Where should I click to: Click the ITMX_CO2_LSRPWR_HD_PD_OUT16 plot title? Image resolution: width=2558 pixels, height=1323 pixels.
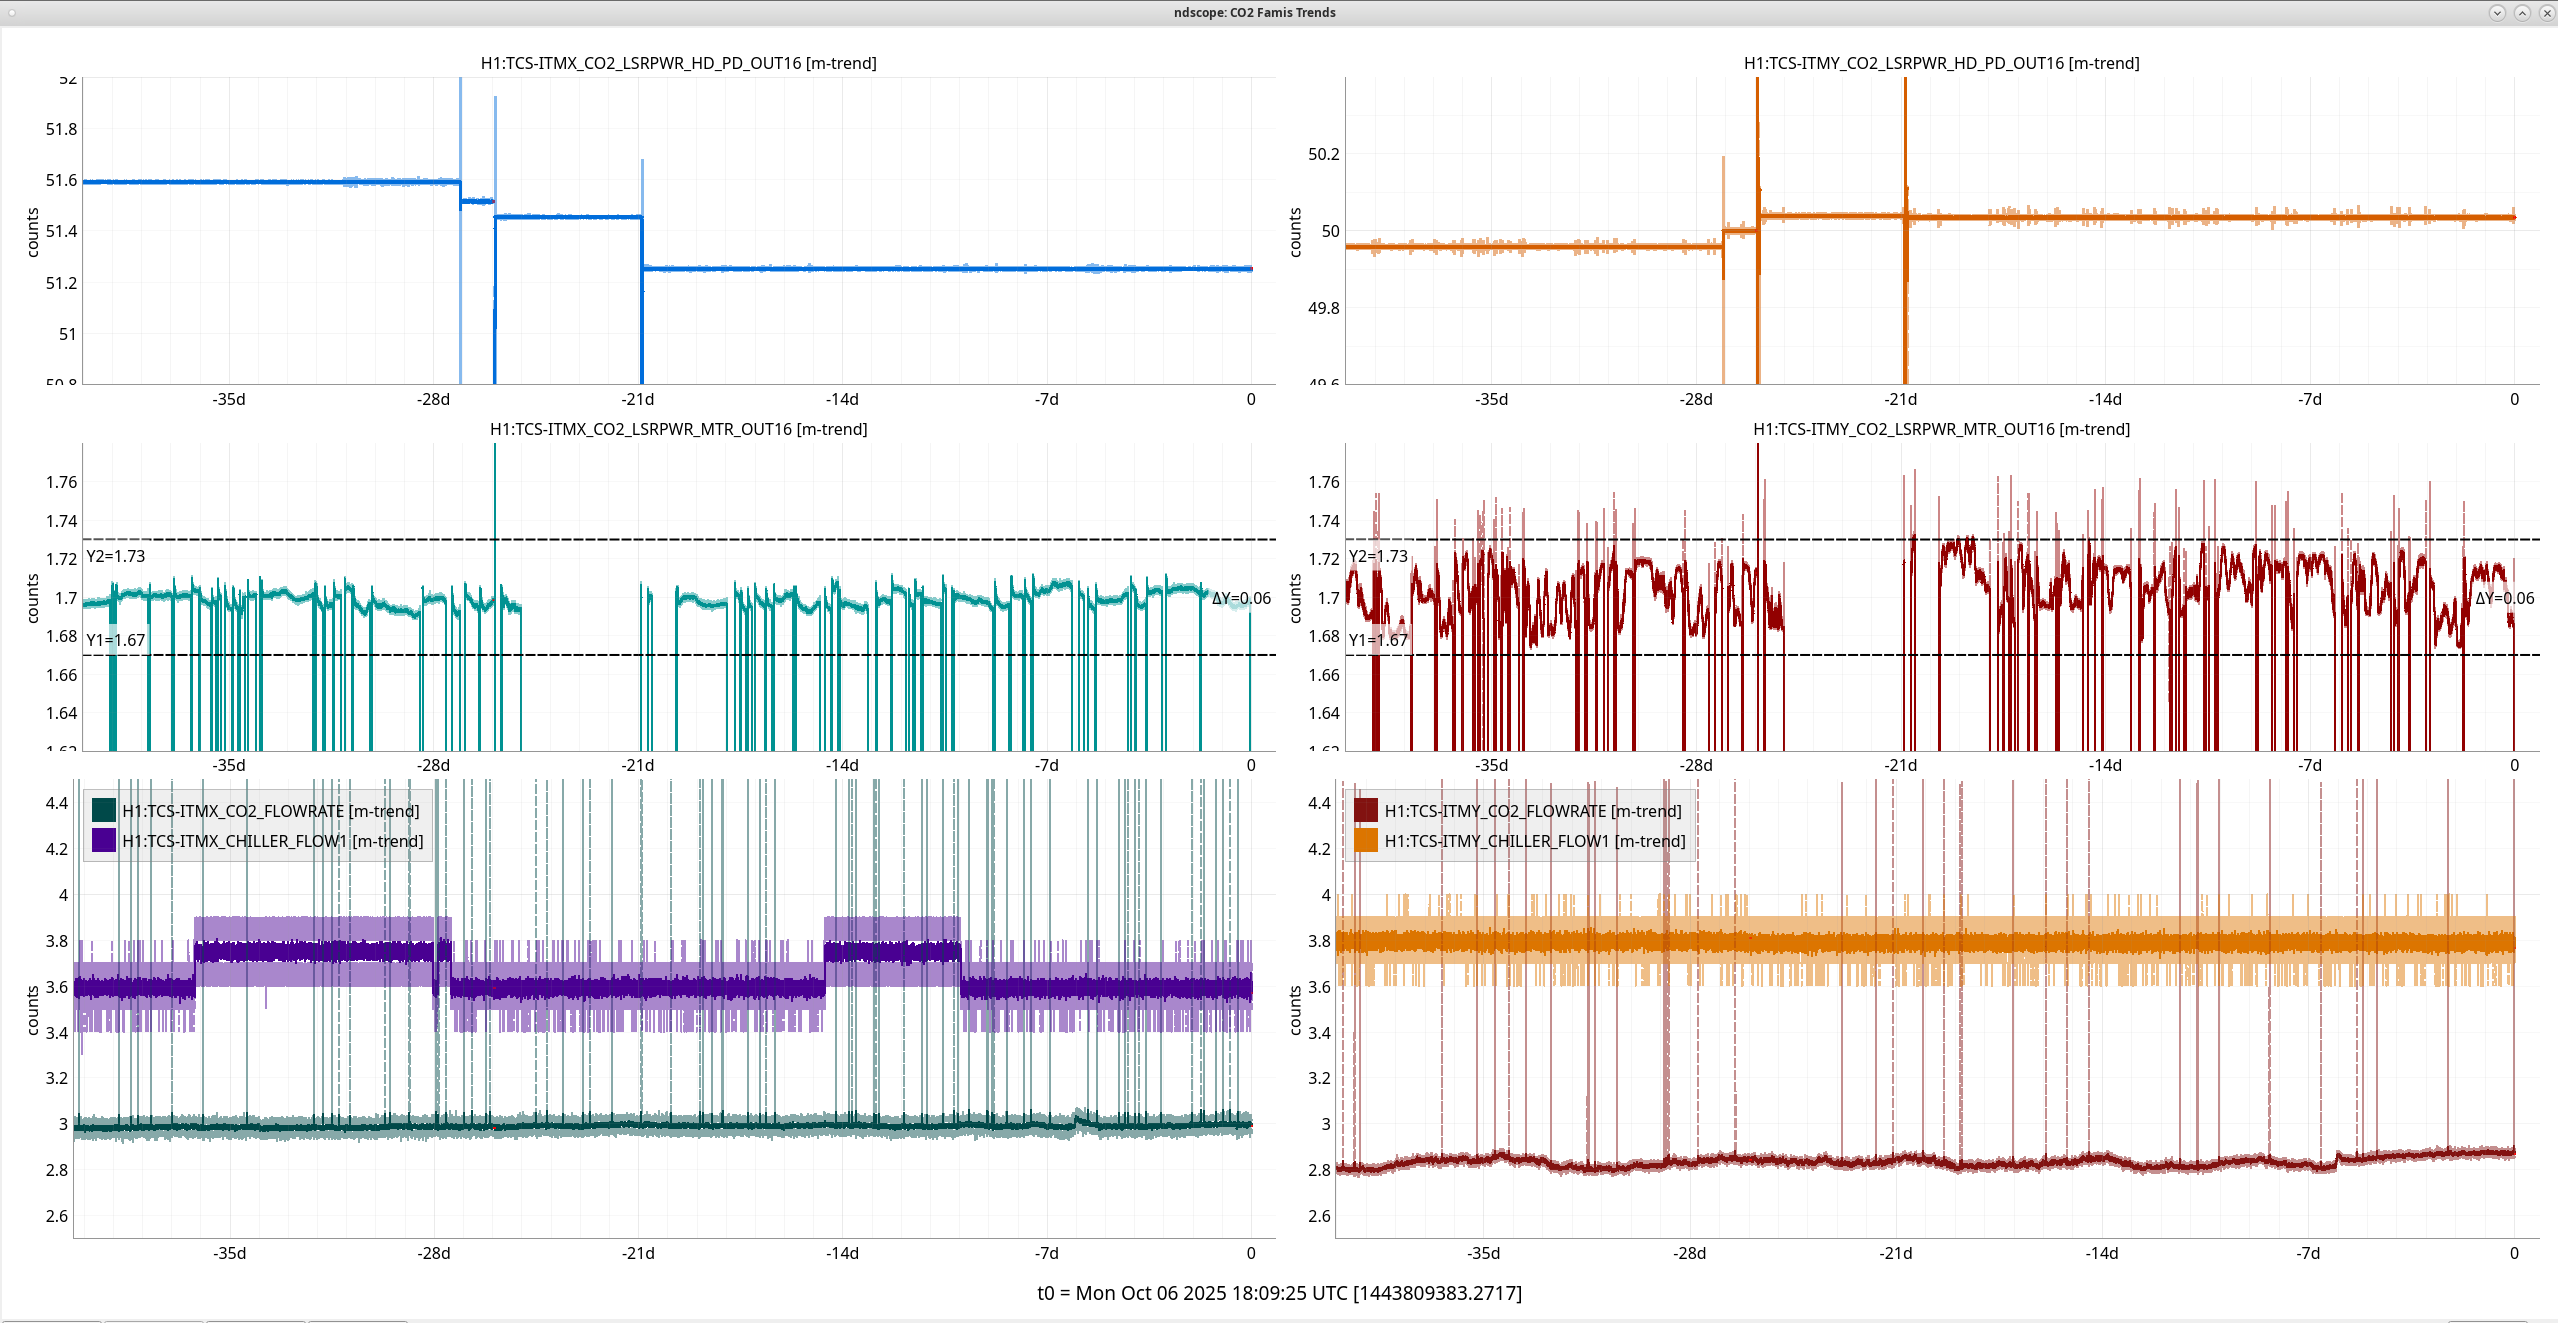(x=678, y=63)
